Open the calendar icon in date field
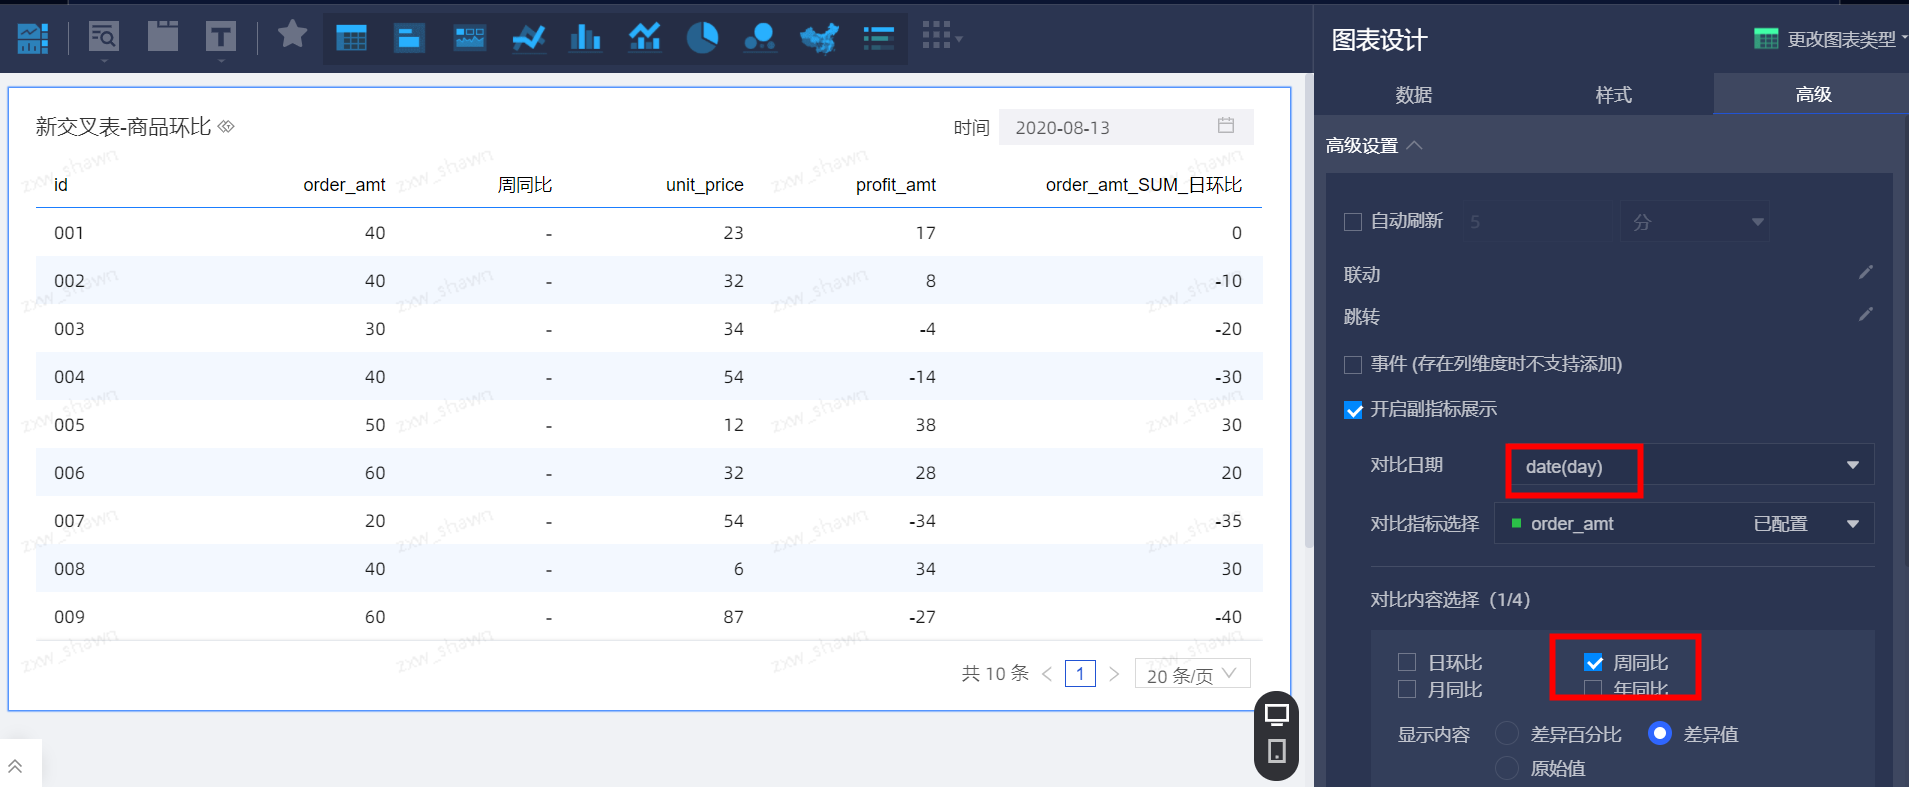Viewport: 1909px width, 787px height. pyautogui.click(x=1226, y=126)
